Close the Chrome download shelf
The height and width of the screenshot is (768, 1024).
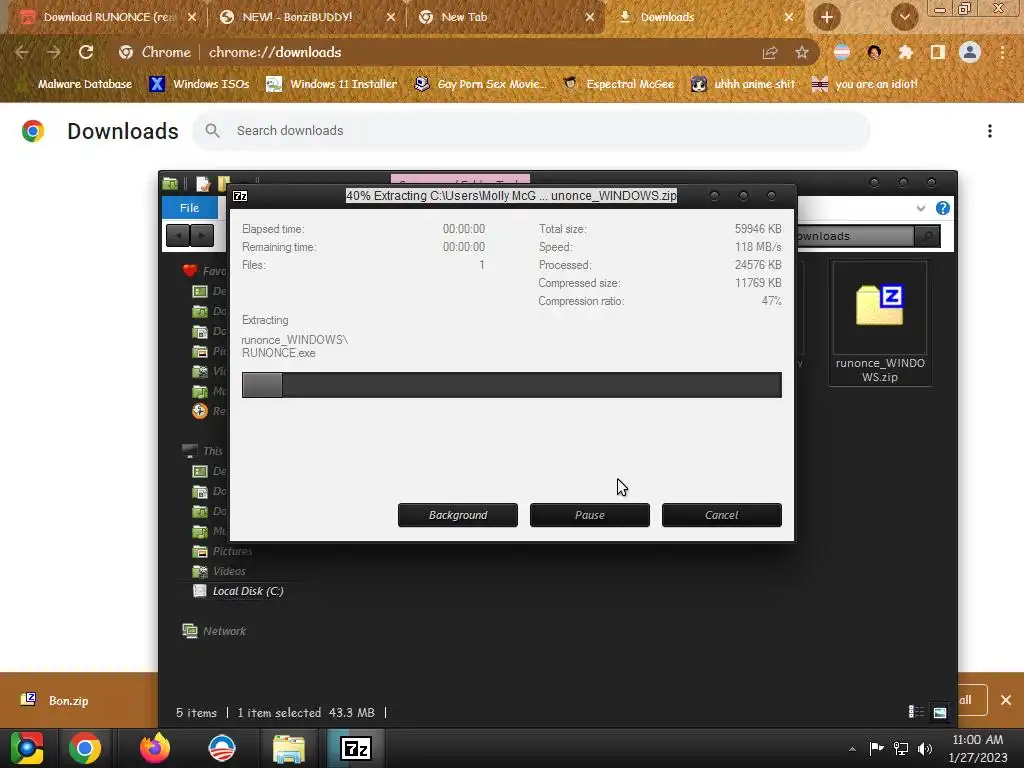(x=1006, y=700)
